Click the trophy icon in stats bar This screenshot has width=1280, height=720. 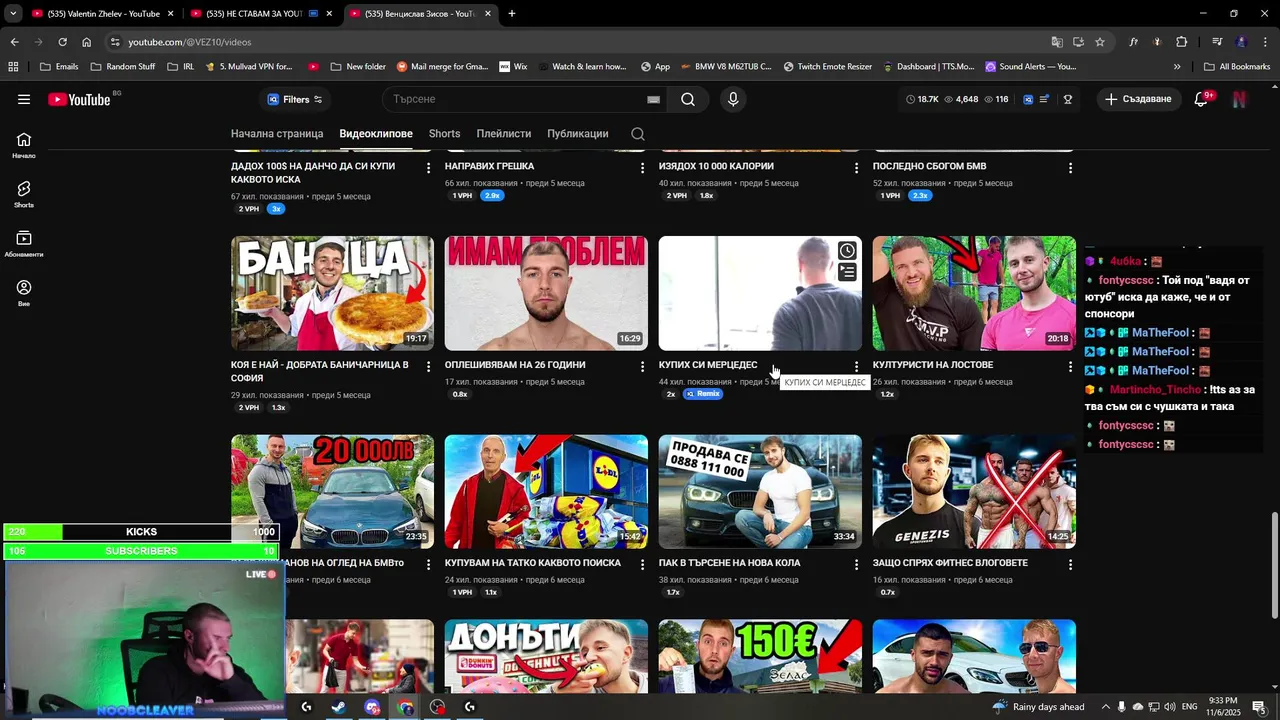[1068, 99]
